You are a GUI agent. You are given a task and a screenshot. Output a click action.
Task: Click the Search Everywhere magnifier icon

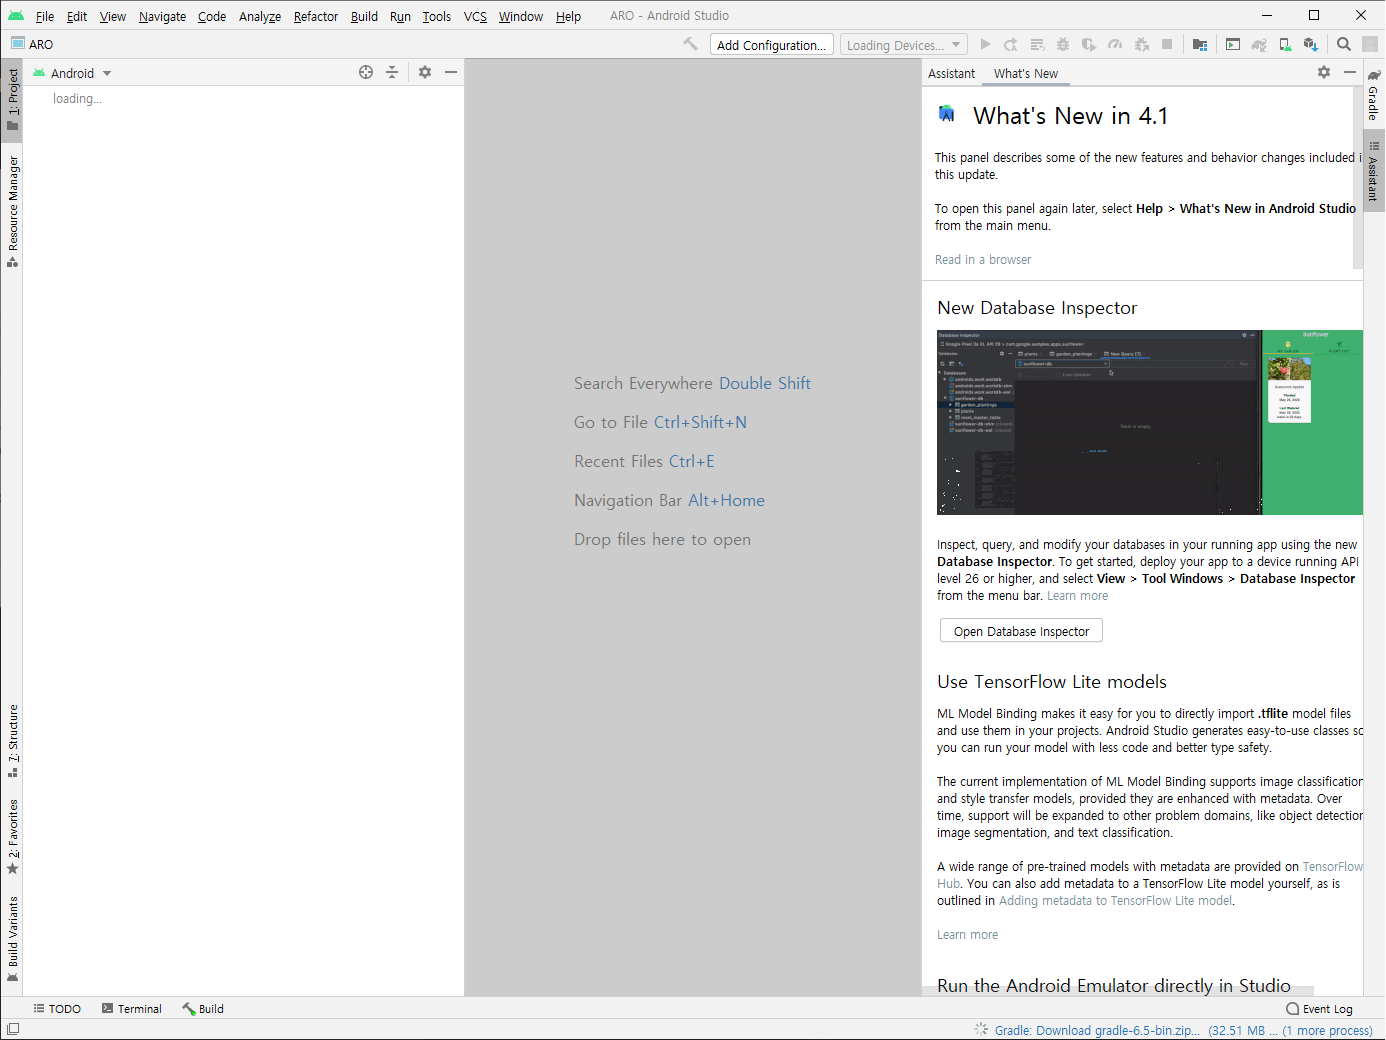click(1344, 44)
